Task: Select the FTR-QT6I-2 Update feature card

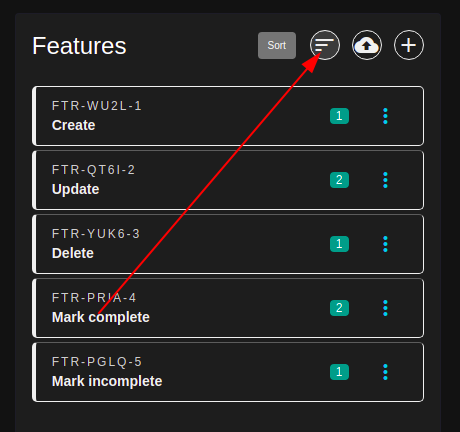Action: click(x=228, y=180)
